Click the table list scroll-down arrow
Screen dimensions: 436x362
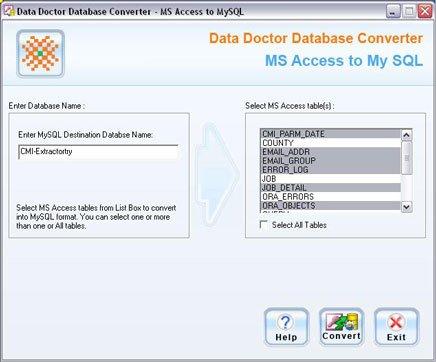pos(407,207)
